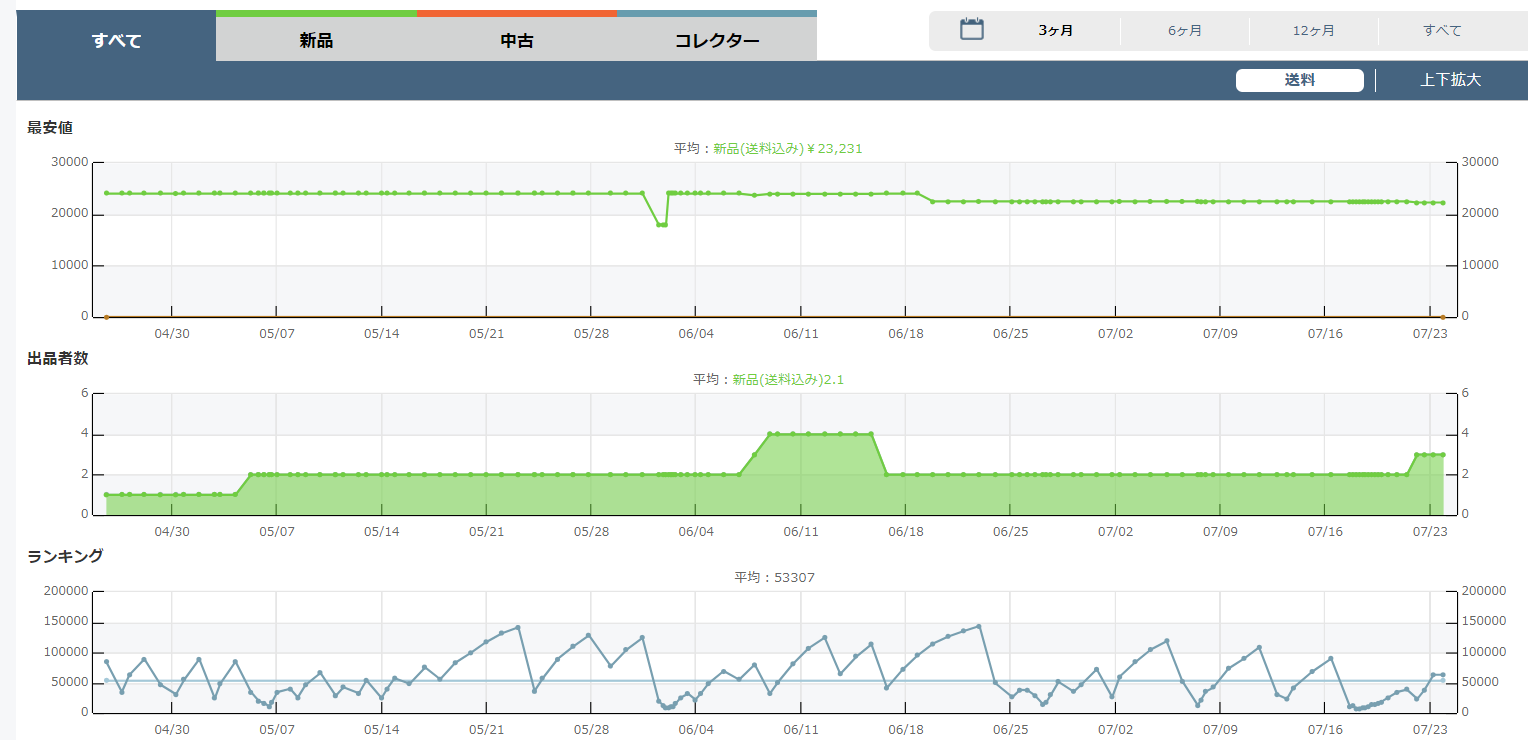Image resolution: width=1528 pixels, height=740 pixels.
Task: Click the 新品(送料込み)2.1 legend in 出品者数
Action: pos(794,380)
